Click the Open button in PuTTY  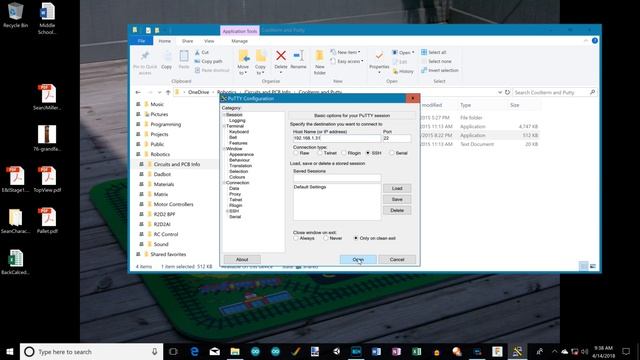pyautogui.click(x=358, y=259)
